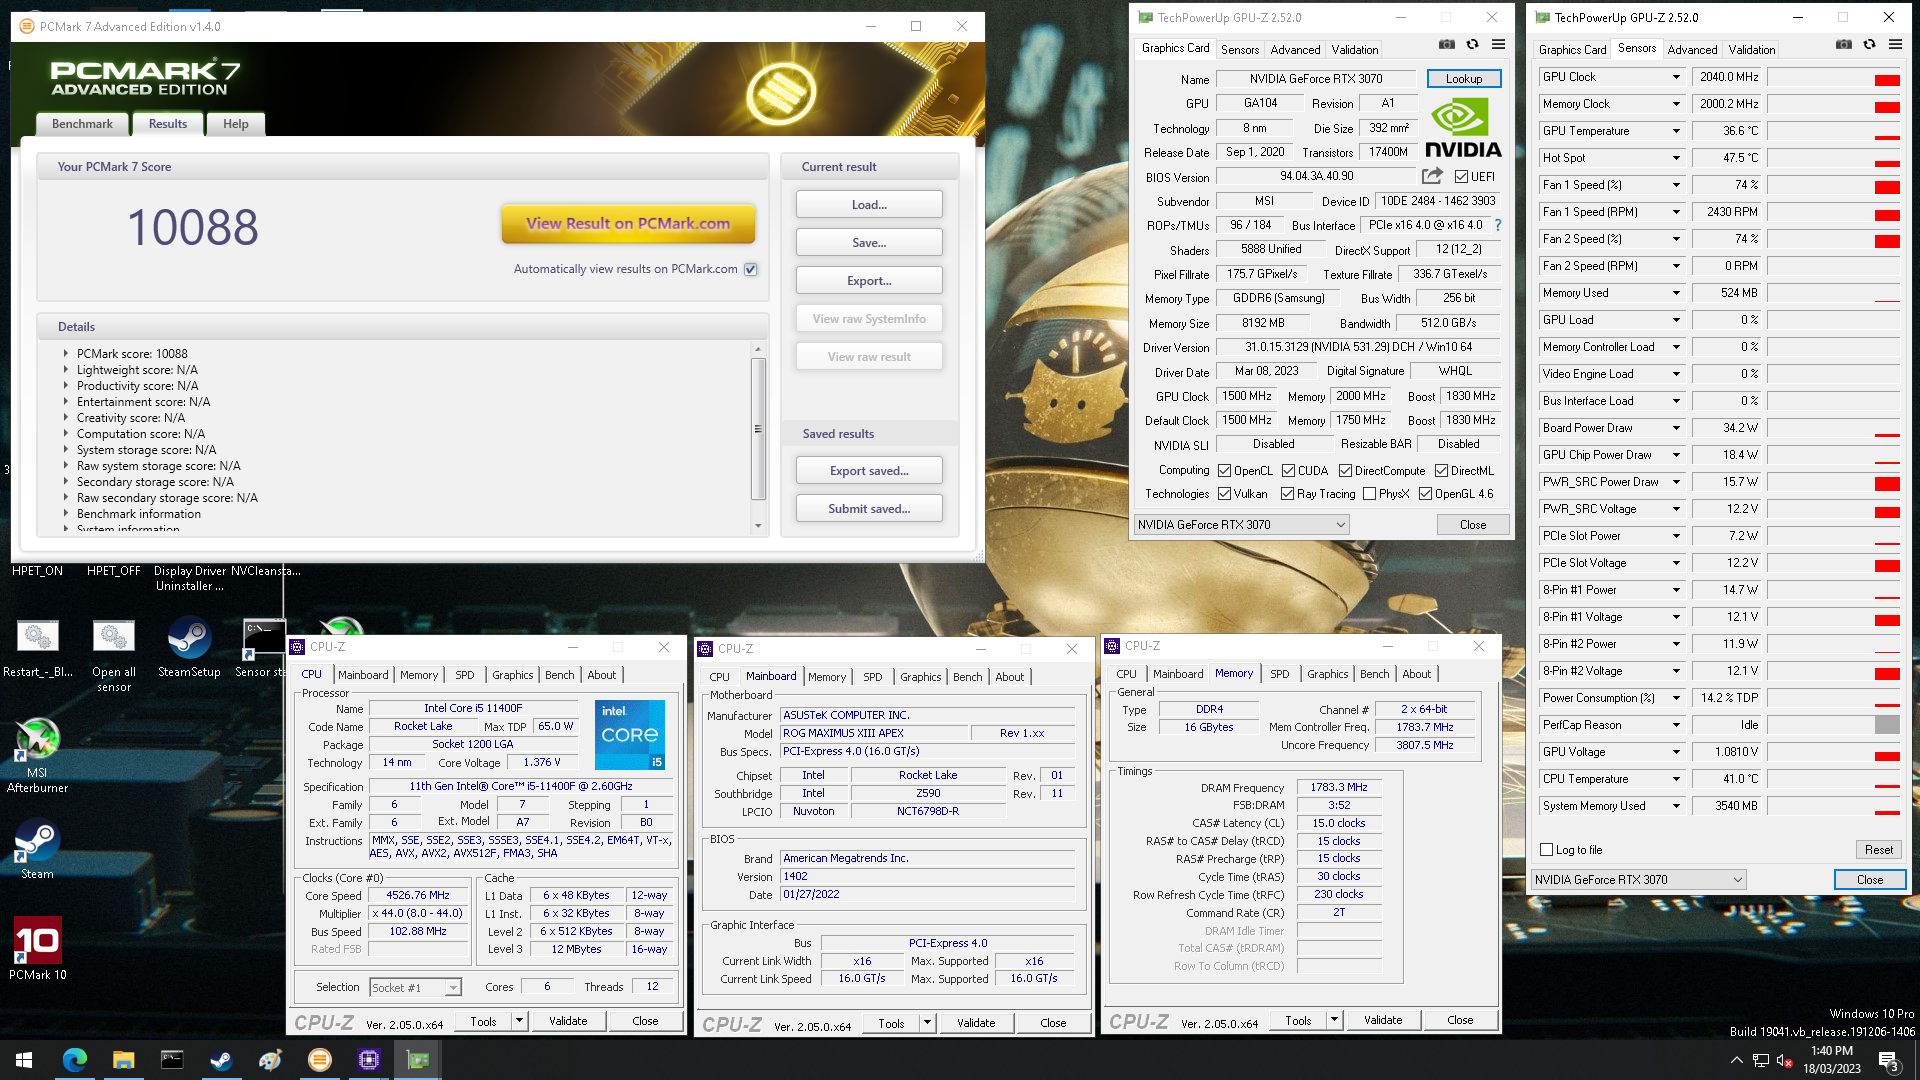
Task: Open the GPU Clock sensor dropdown arrow
Action: pos(1677,77)
